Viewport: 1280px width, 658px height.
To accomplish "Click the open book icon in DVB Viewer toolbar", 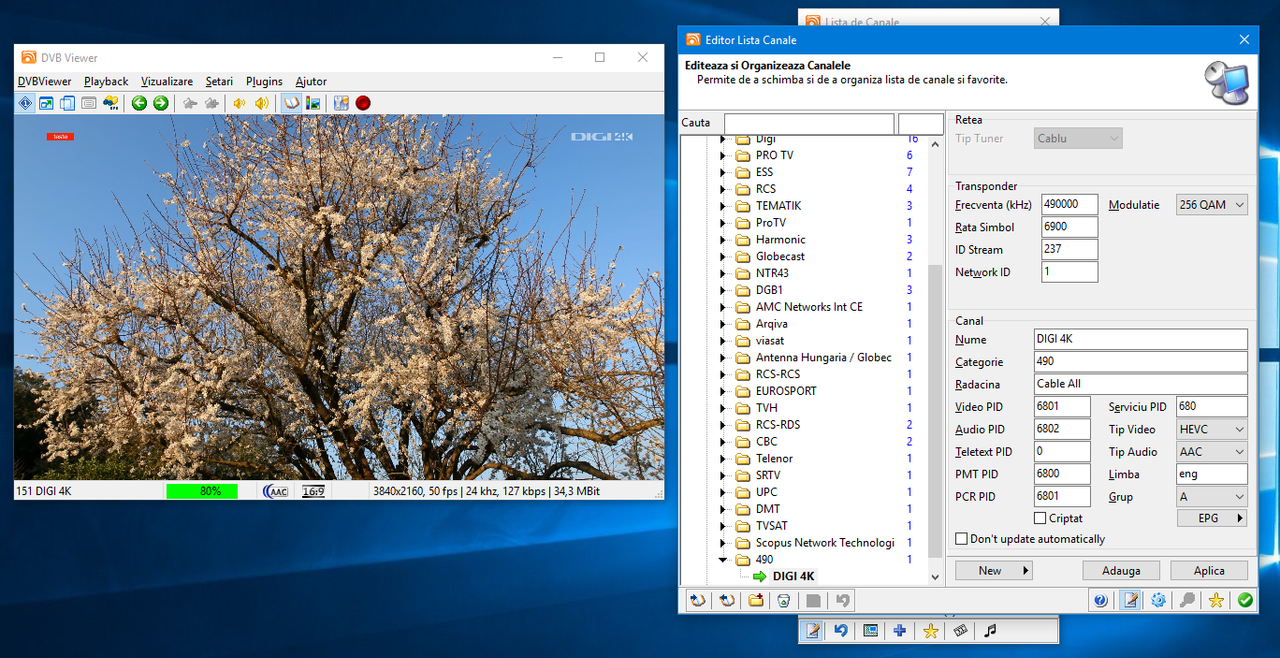I will [291, 103].
